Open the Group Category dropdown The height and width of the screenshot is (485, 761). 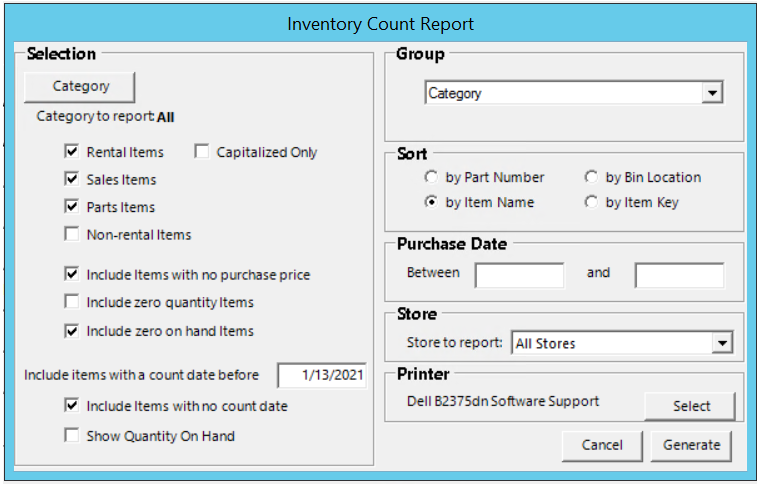click(711, 93)
